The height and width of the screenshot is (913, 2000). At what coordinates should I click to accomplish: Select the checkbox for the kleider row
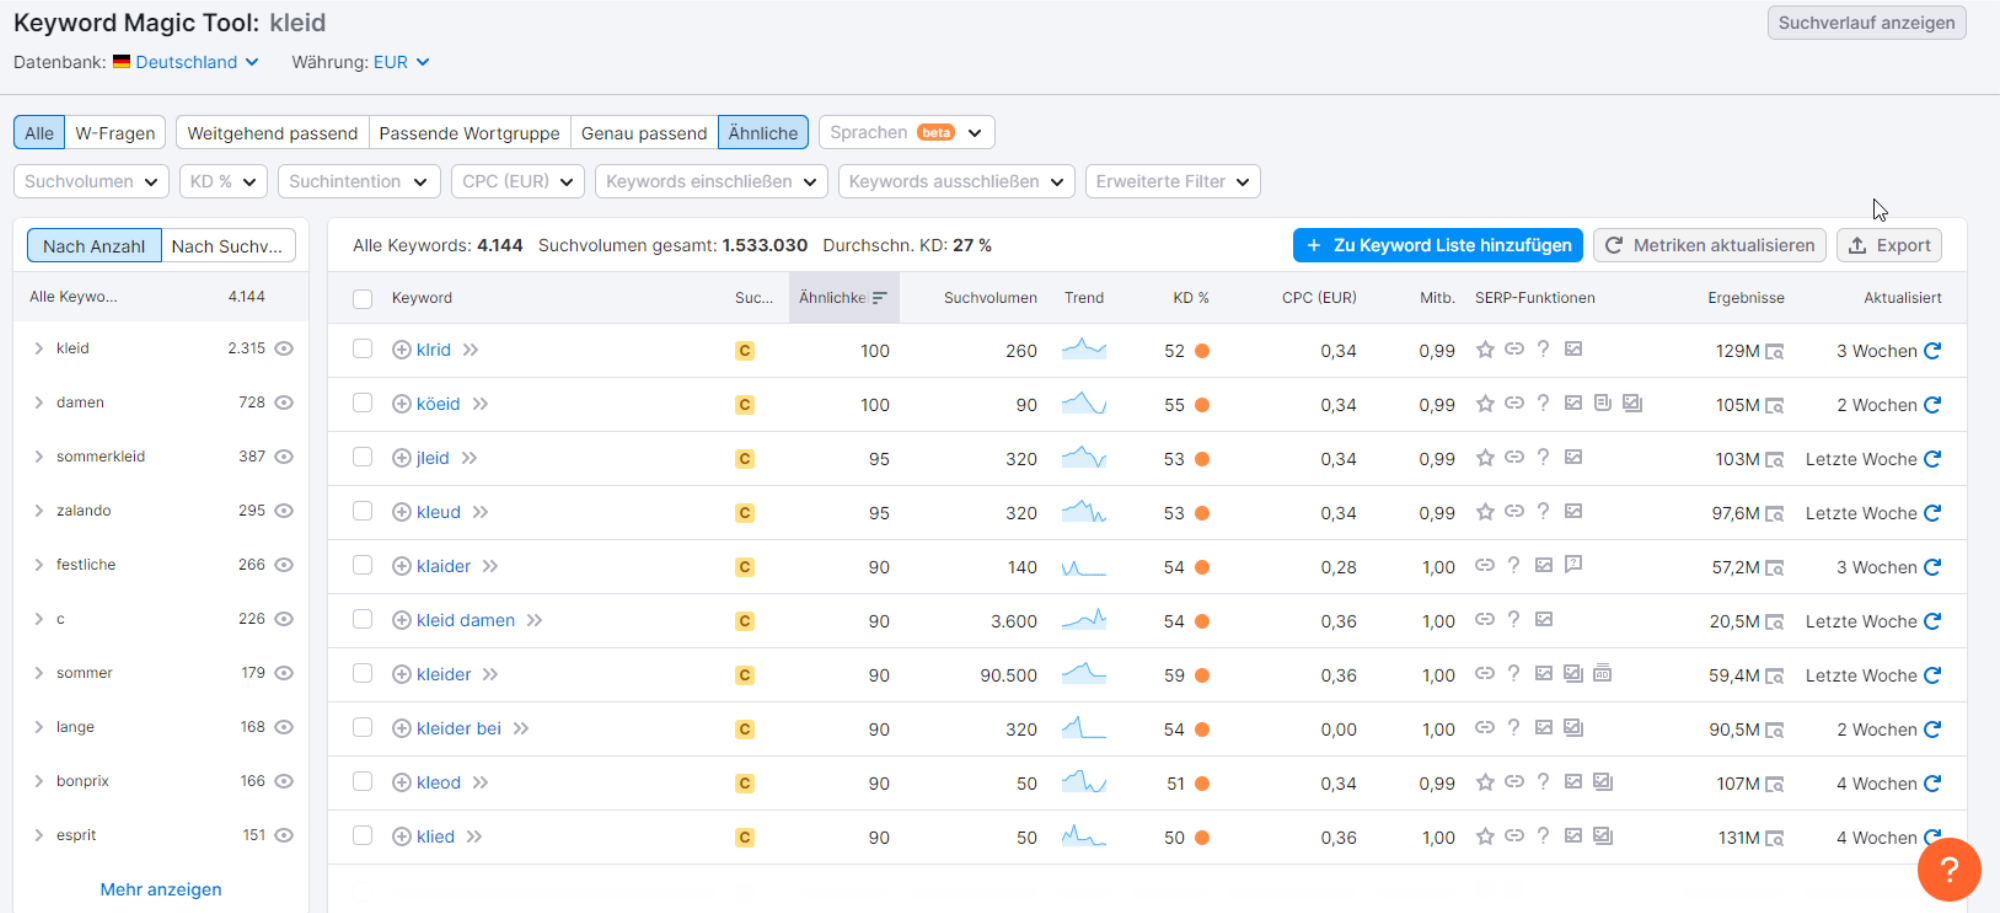362,674
